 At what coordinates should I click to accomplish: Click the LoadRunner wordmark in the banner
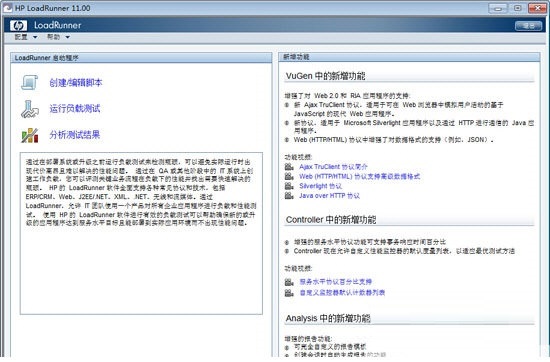[58, 25]
